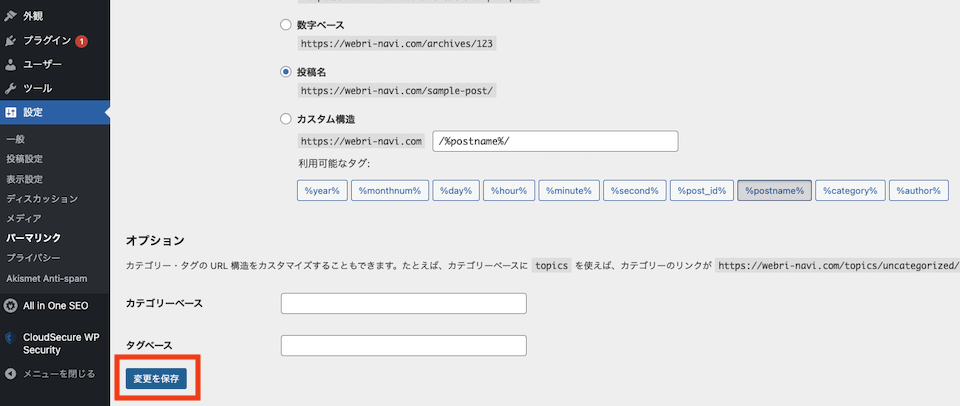Insert the %minute% tag button
This screenshot has width=960, height=406.
[569, 190]
